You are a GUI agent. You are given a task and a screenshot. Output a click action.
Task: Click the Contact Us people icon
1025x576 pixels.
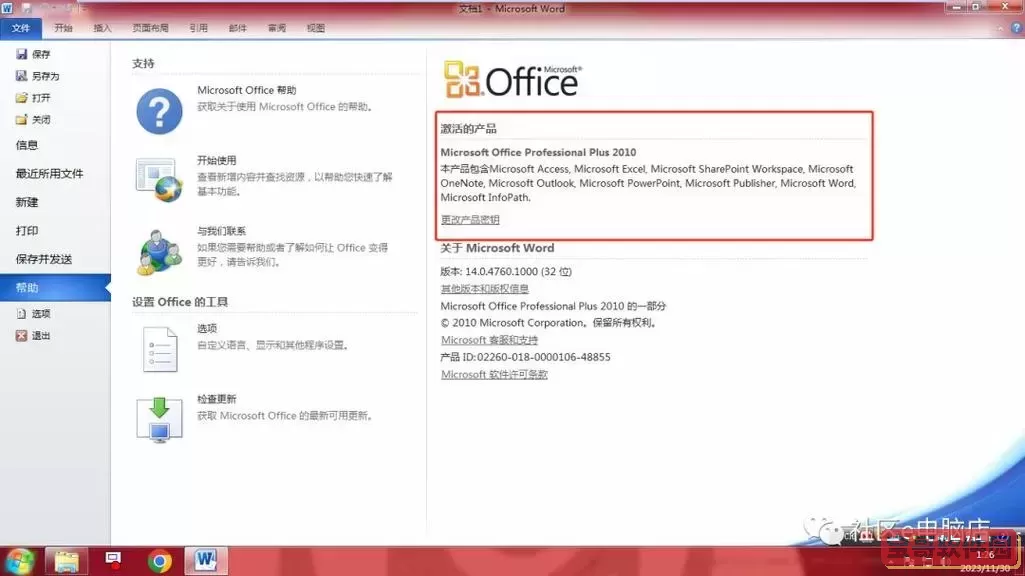coord(160,252)
